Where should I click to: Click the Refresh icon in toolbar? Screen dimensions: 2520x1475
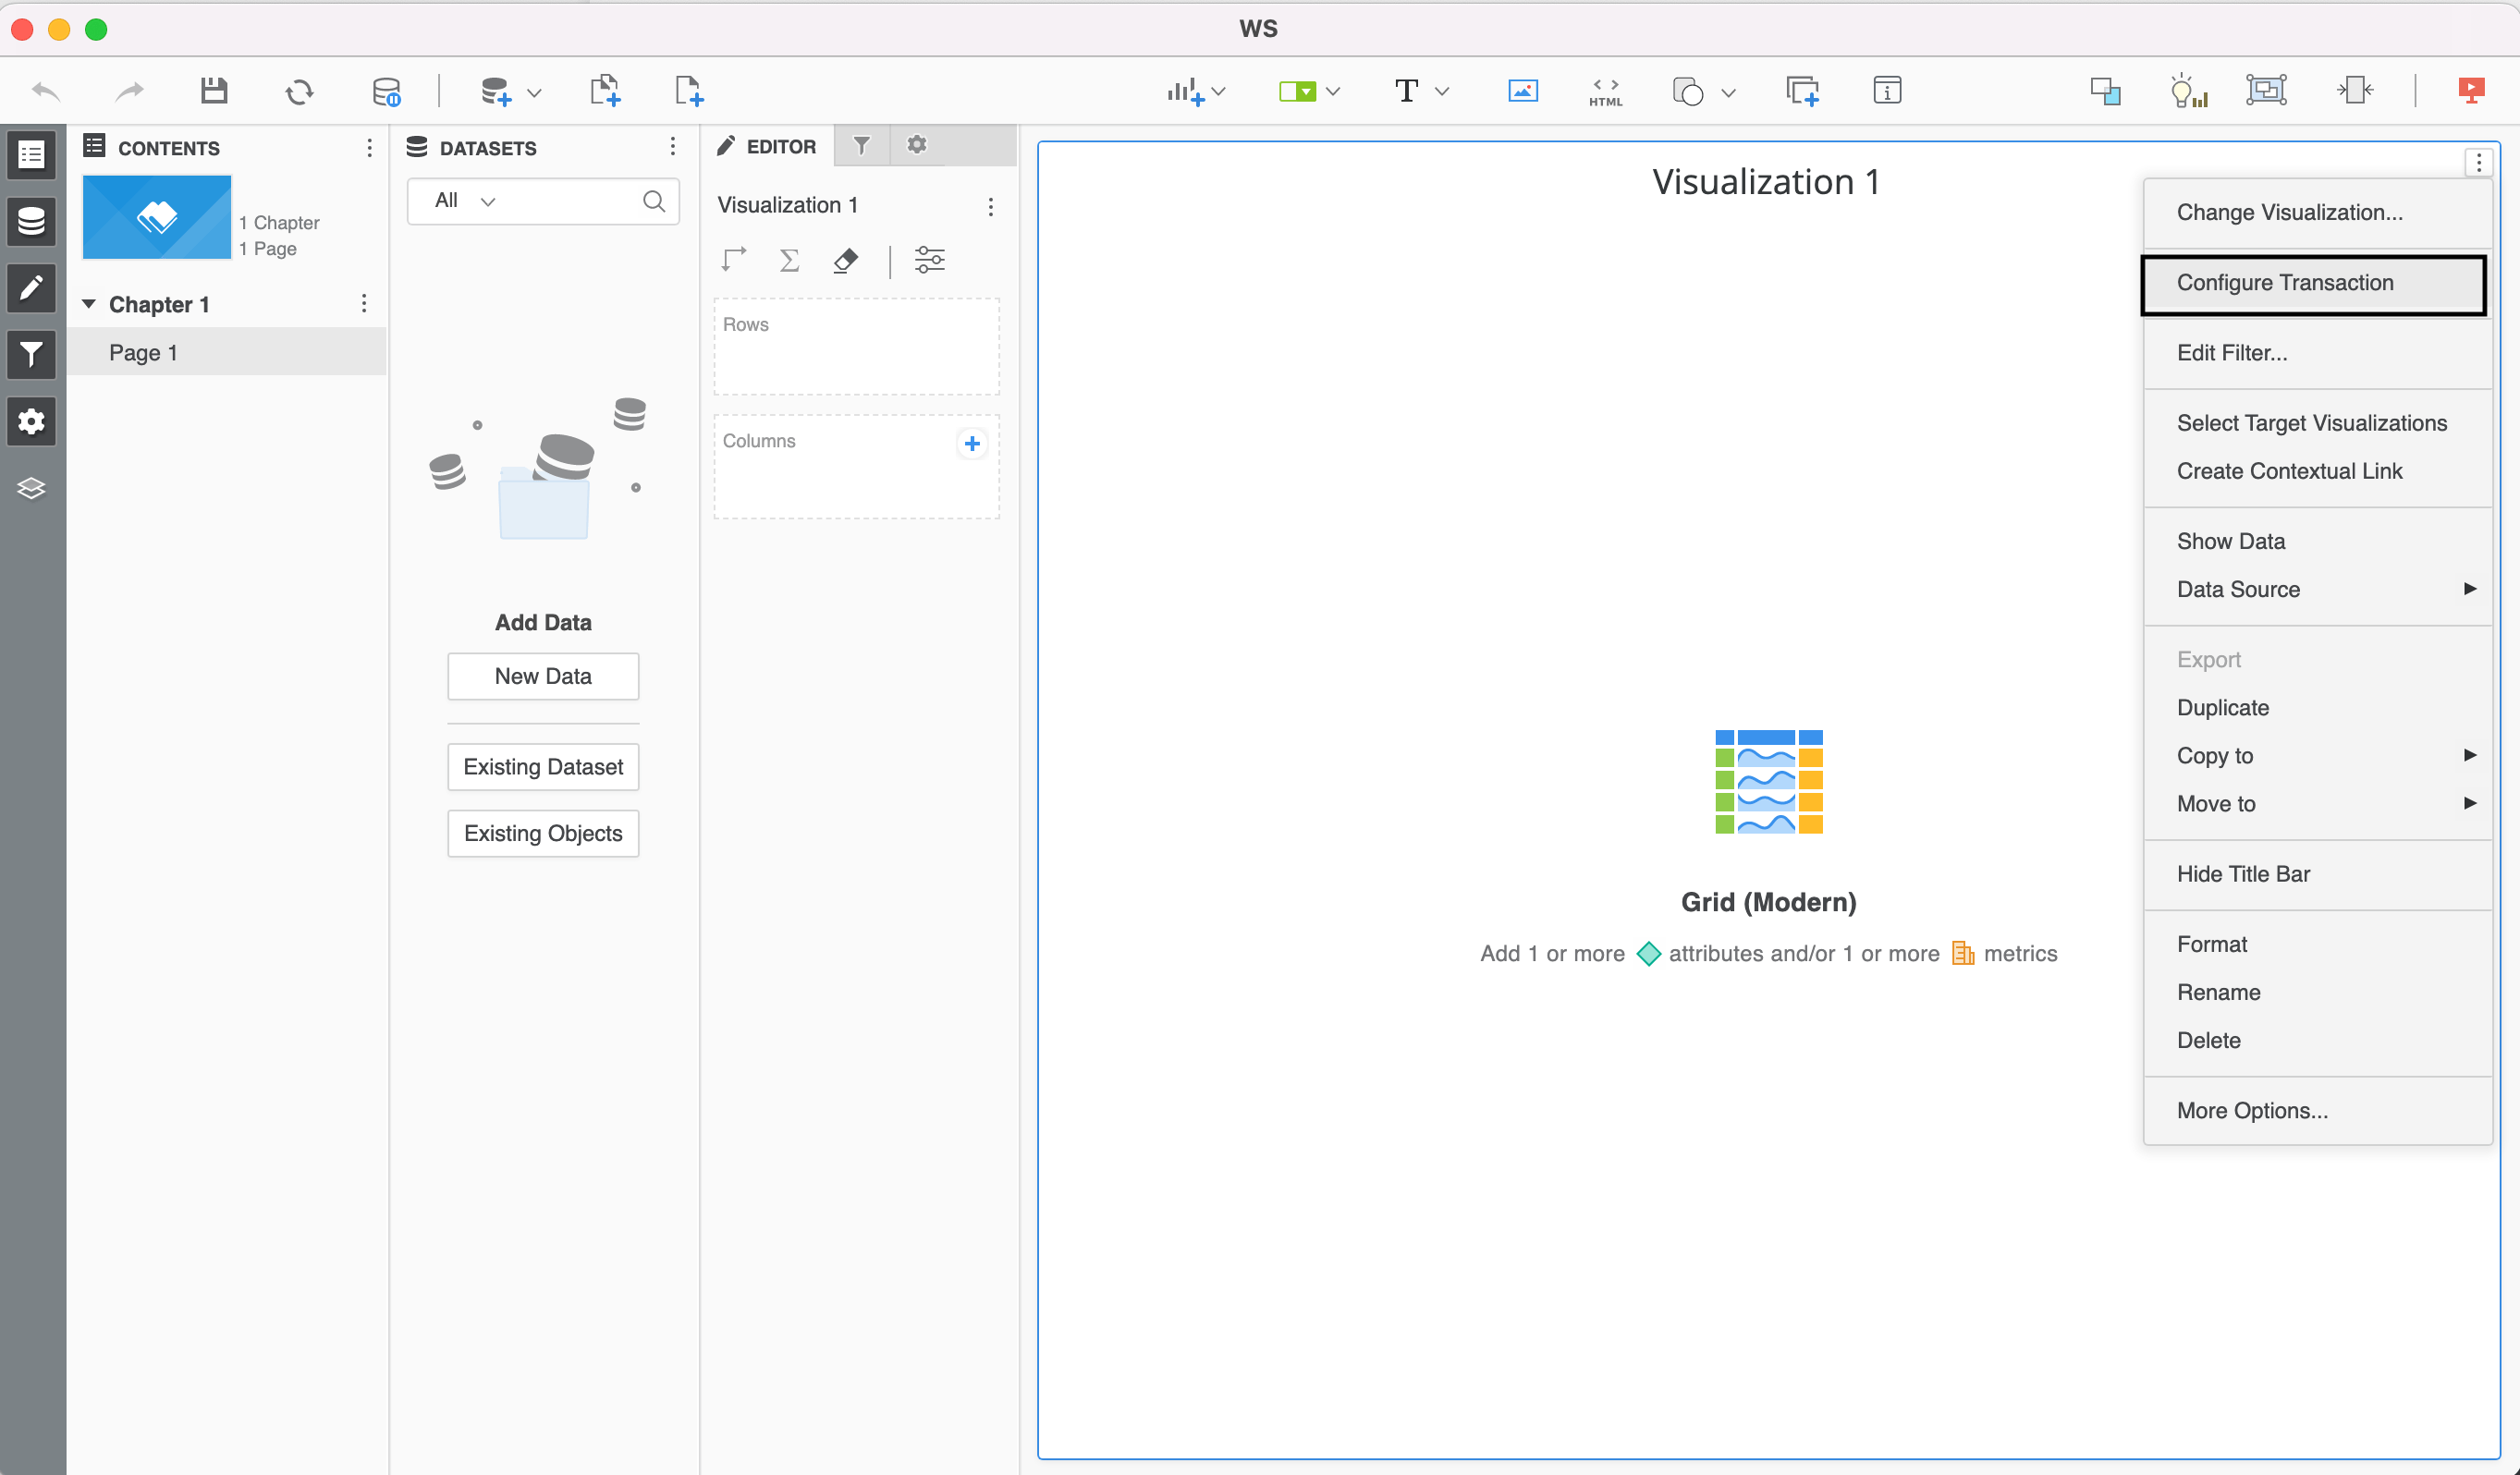pyautogui.click(x=299, y=91)
